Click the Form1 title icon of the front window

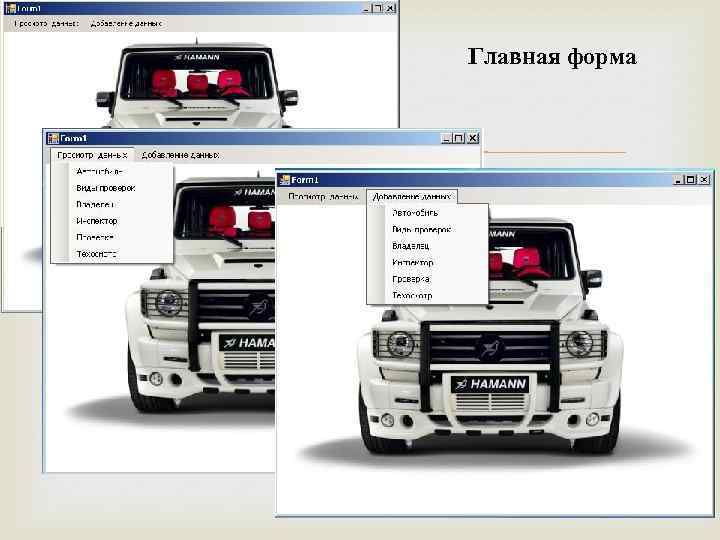click(x=285, y=180)
